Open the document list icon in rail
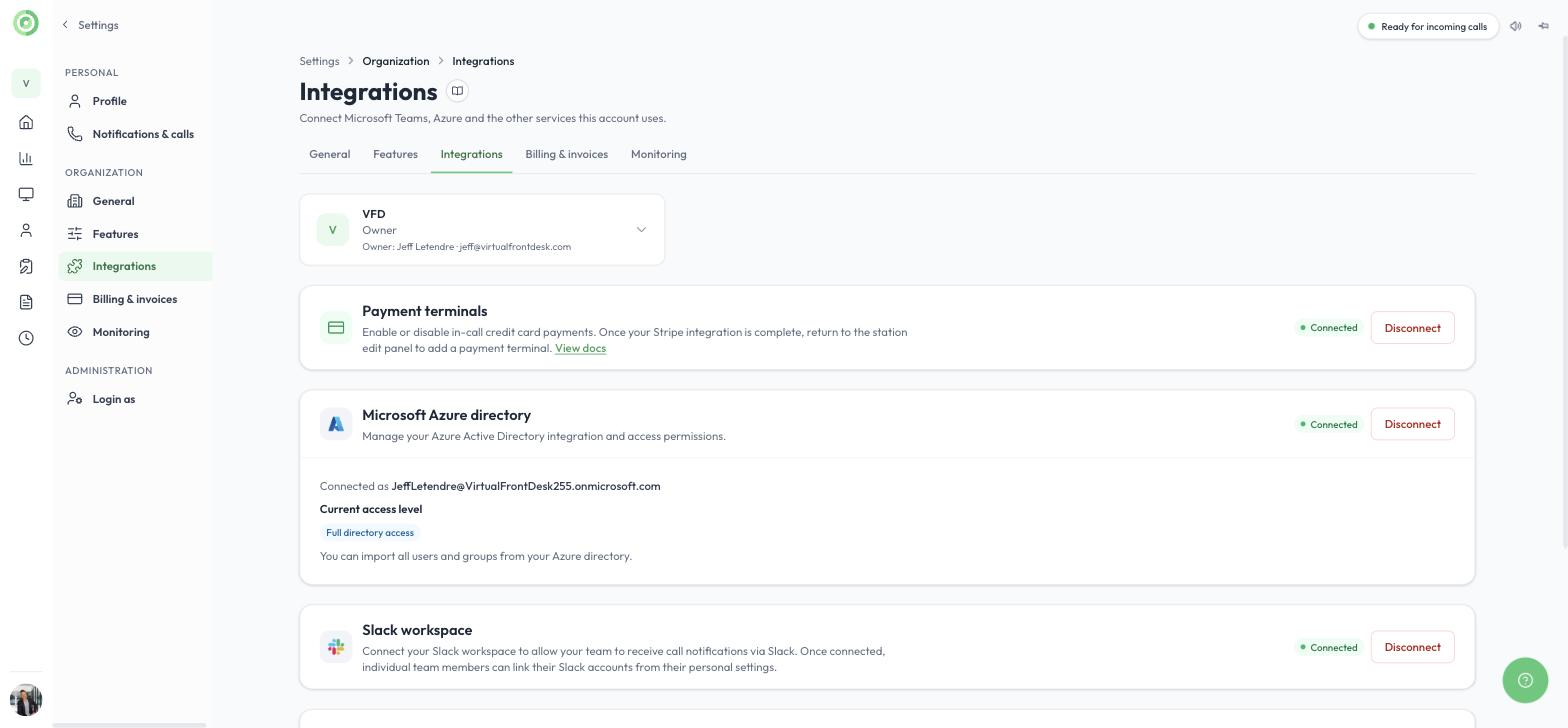 (x=26, y=302)
